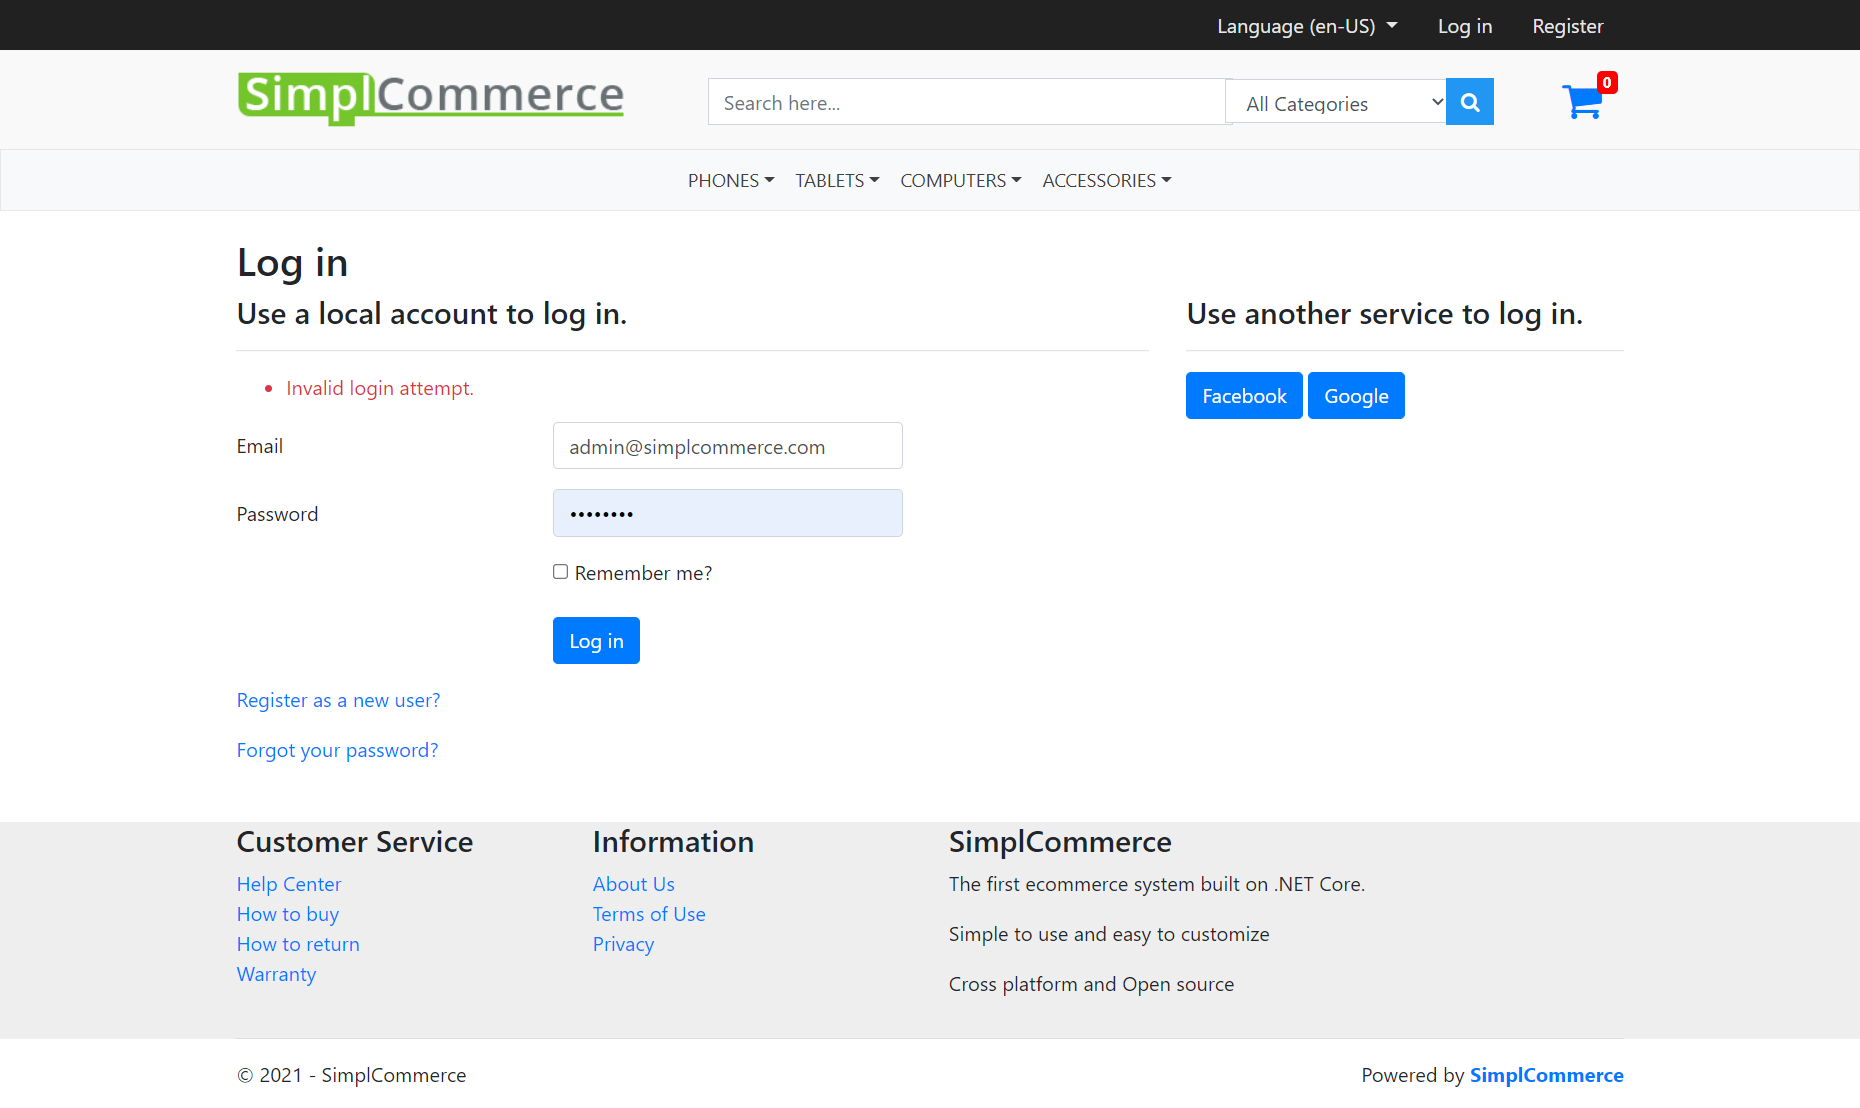Open the Language (en-US) dropdown
The width and height of the screenshot is (1860, 1108).
(x=1307, y=26)
